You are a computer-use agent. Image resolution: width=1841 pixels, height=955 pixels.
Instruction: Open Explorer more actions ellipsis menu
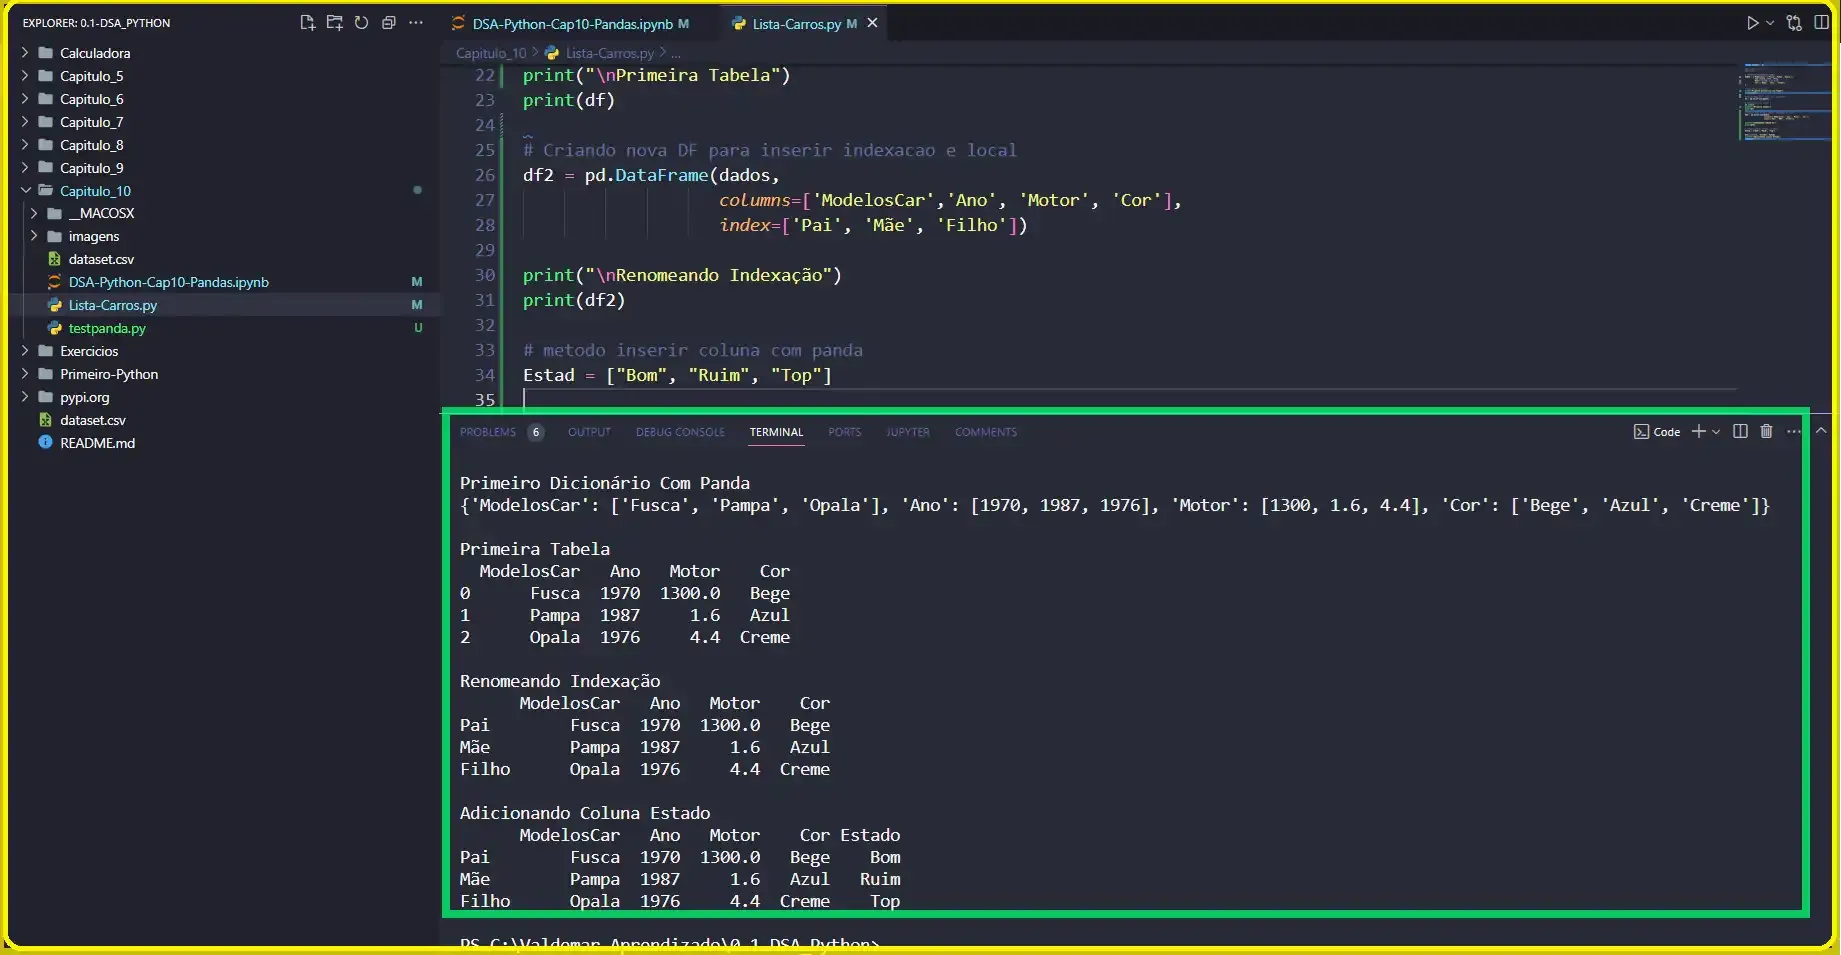(x=416, y=22)
